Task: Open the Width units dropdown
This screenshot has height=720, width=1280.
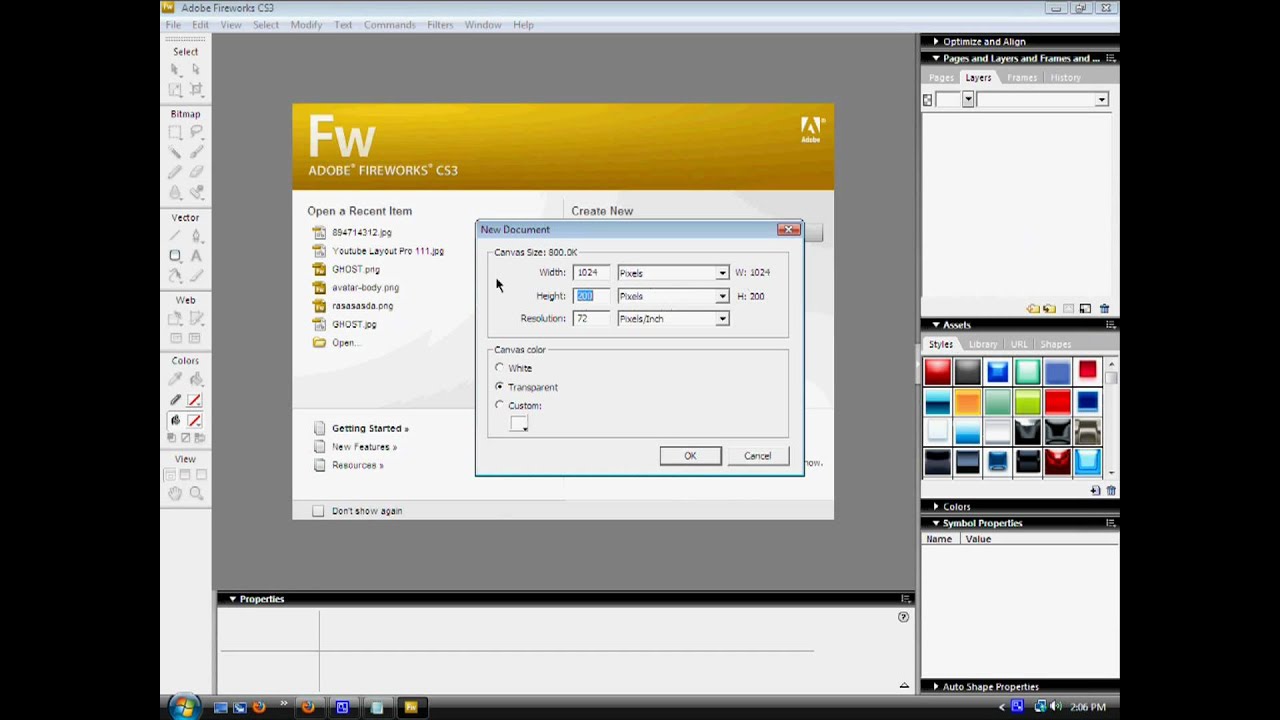Action: pos(721,273)
